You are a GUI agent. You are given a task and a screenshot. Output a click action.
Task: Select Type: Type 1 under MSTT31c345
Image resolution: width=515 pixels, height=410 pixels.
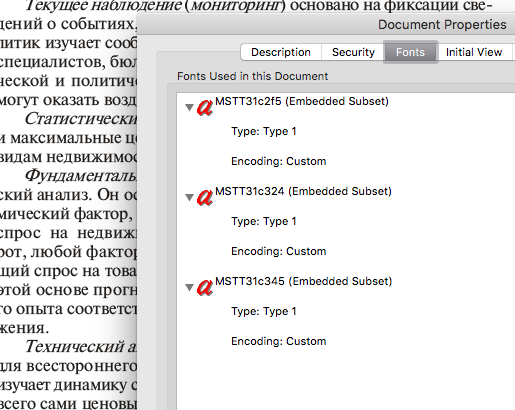264,311
